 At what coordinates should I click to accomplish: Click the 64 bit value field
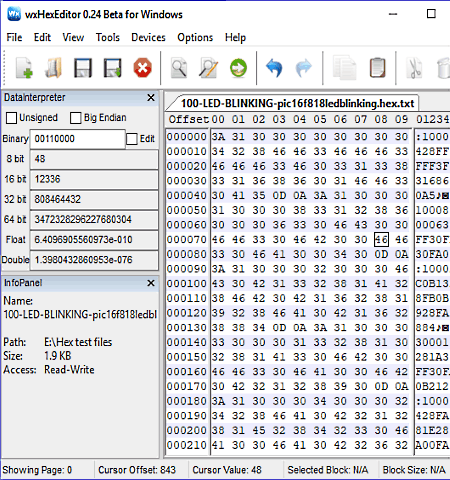(x=94, y=220)
